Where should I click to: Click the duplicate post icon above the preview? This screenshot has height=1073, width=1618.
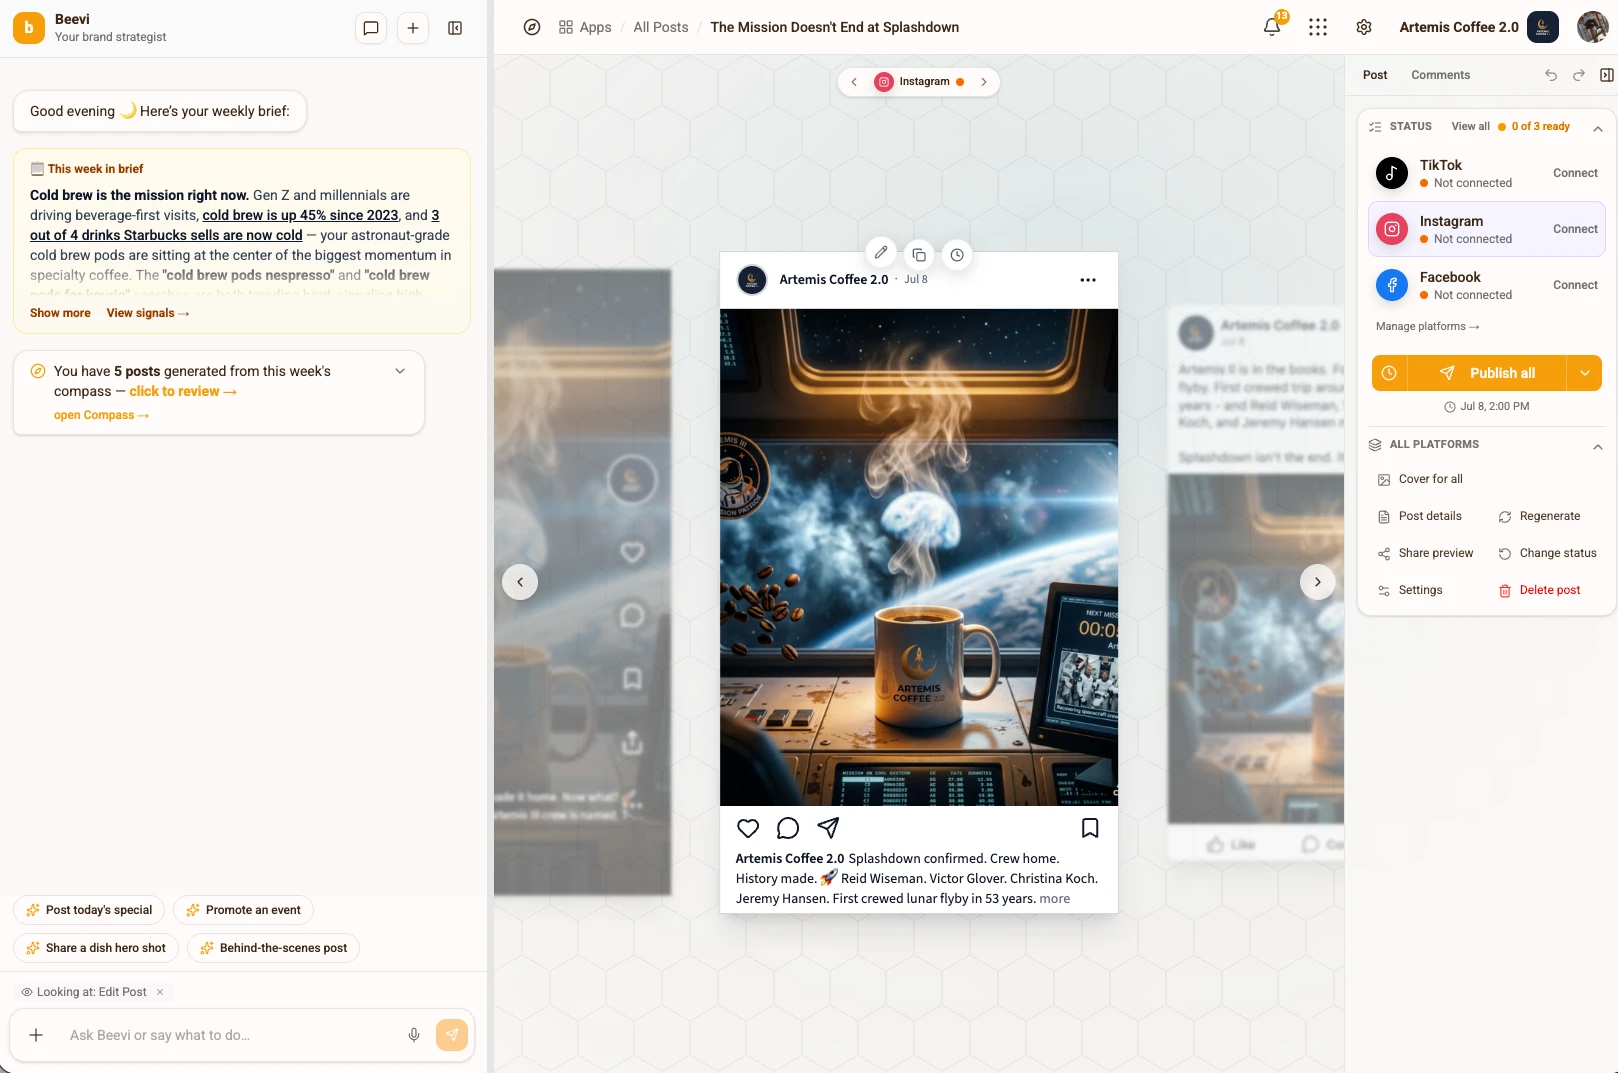(919, 255)
